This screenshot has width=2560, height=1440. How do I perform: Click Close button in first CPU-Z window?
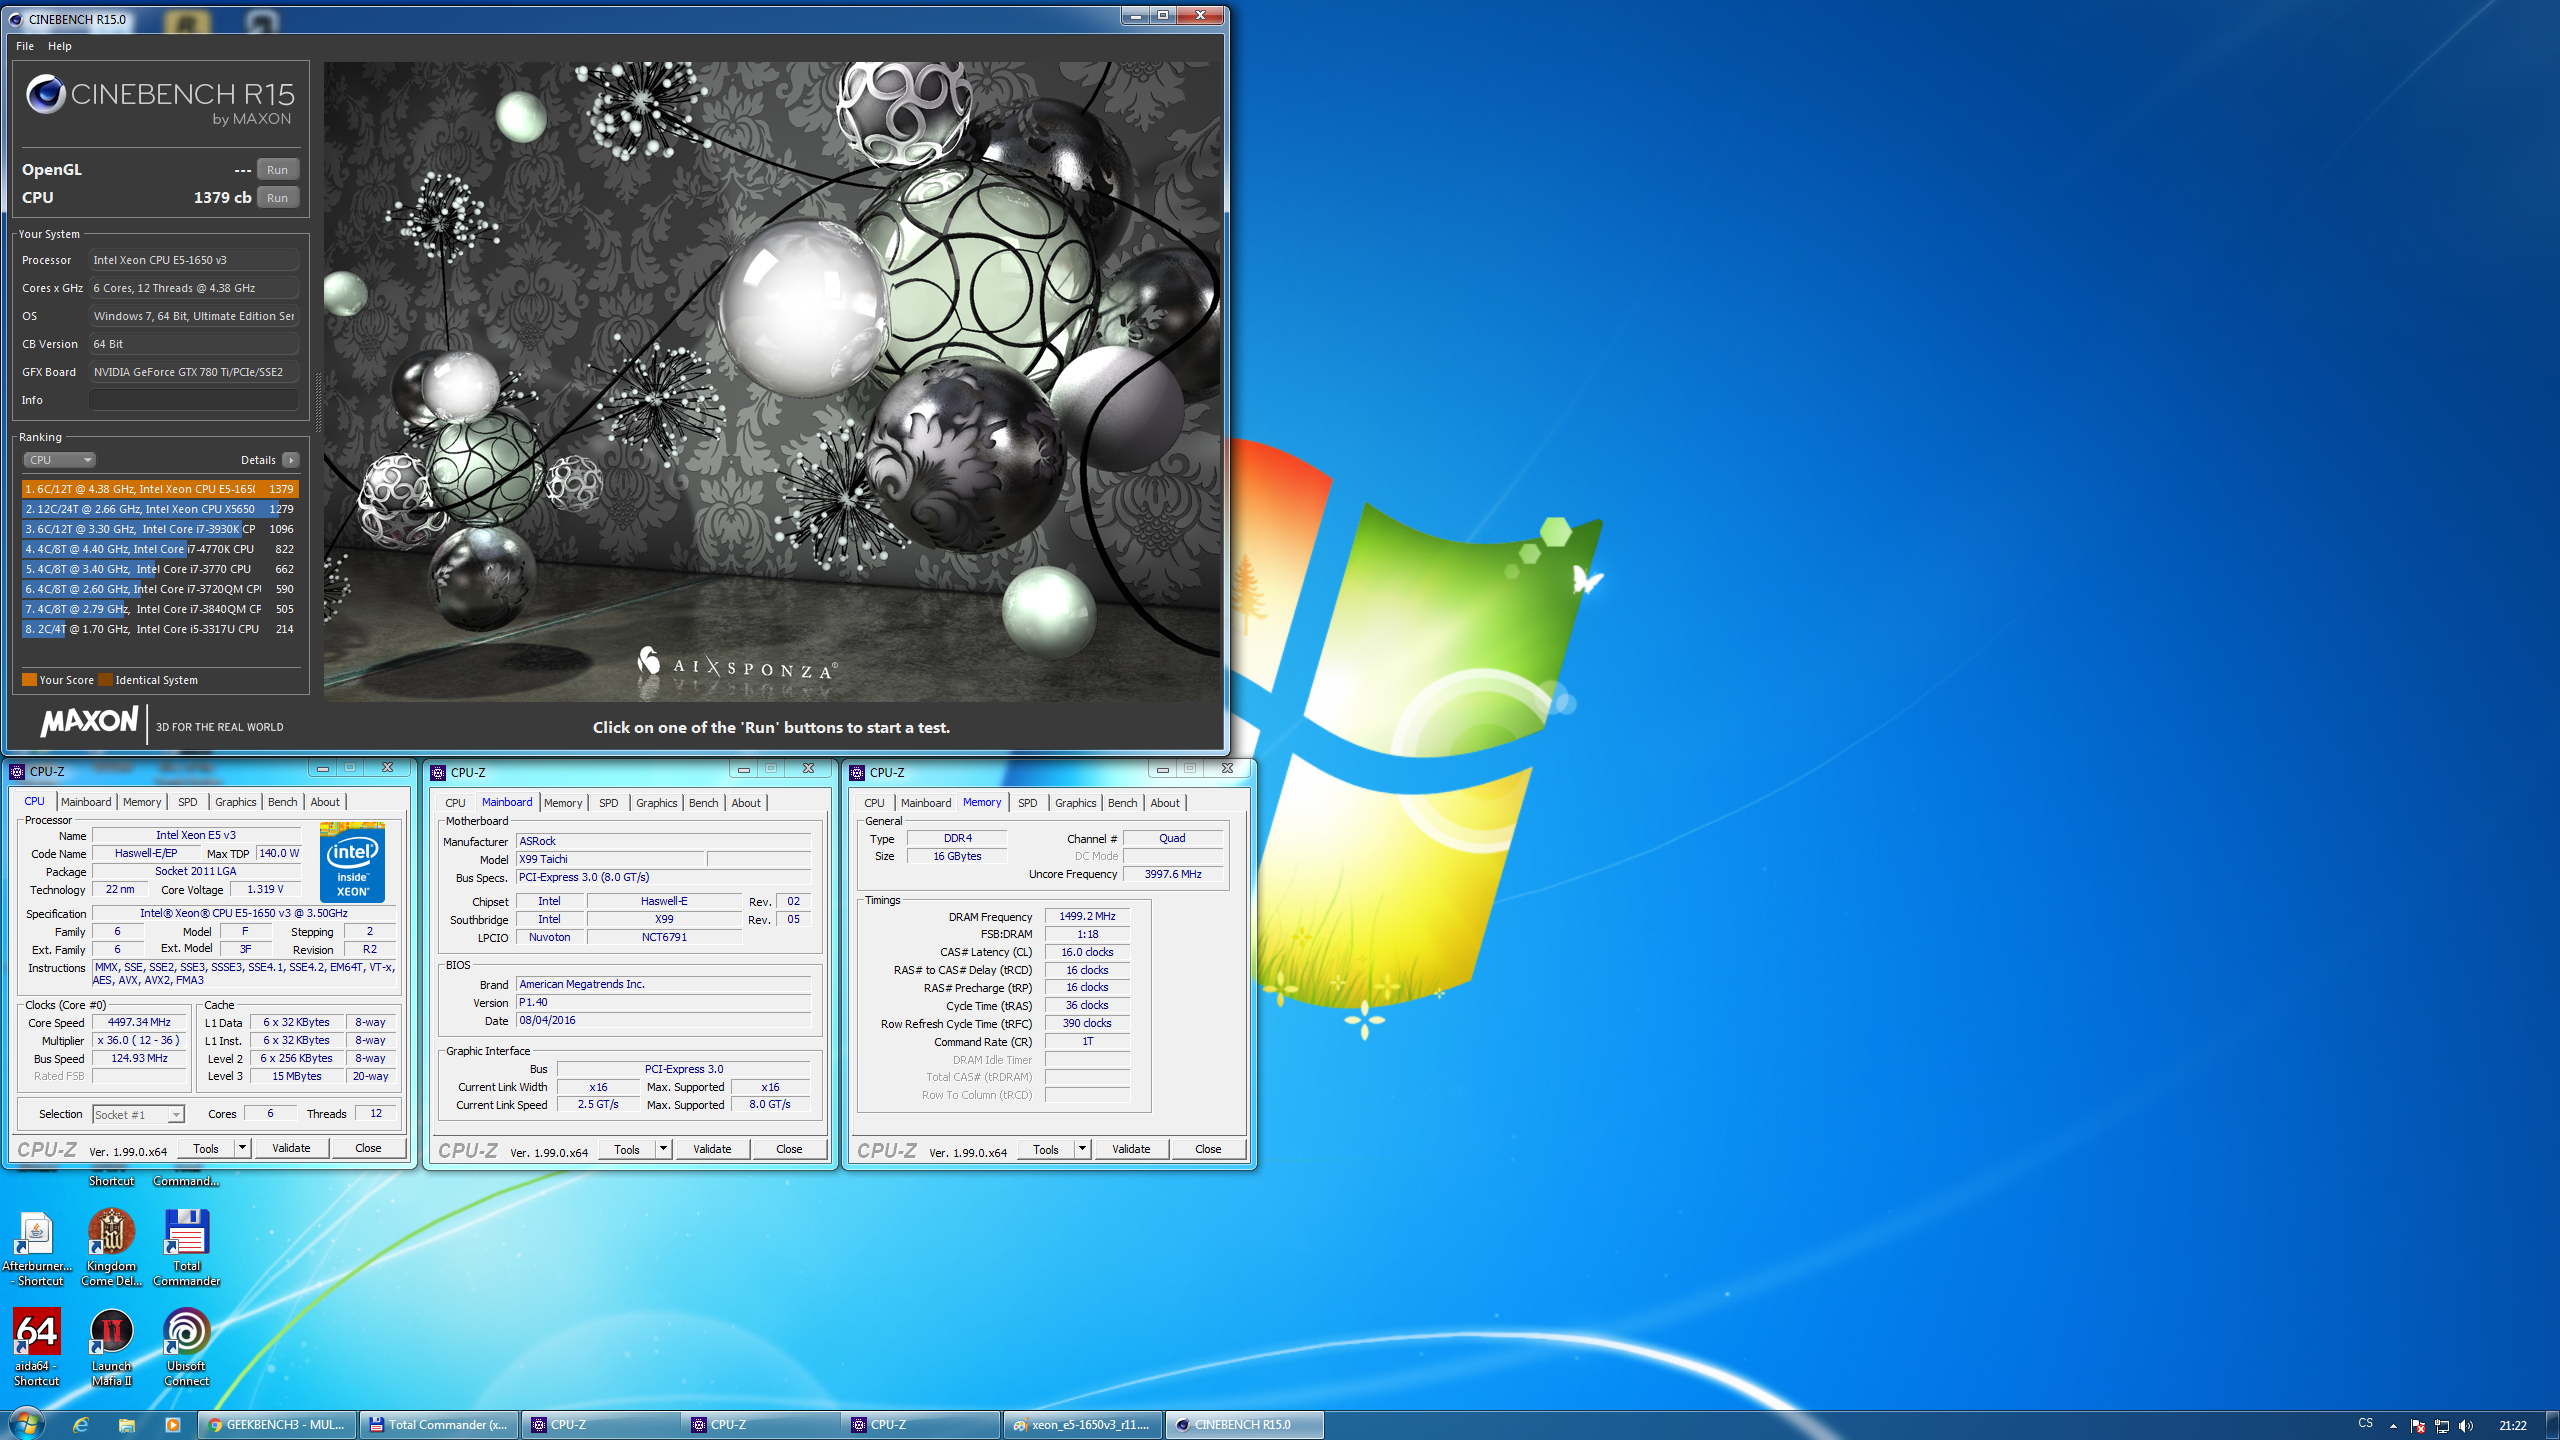click(x=368, y=1148)
